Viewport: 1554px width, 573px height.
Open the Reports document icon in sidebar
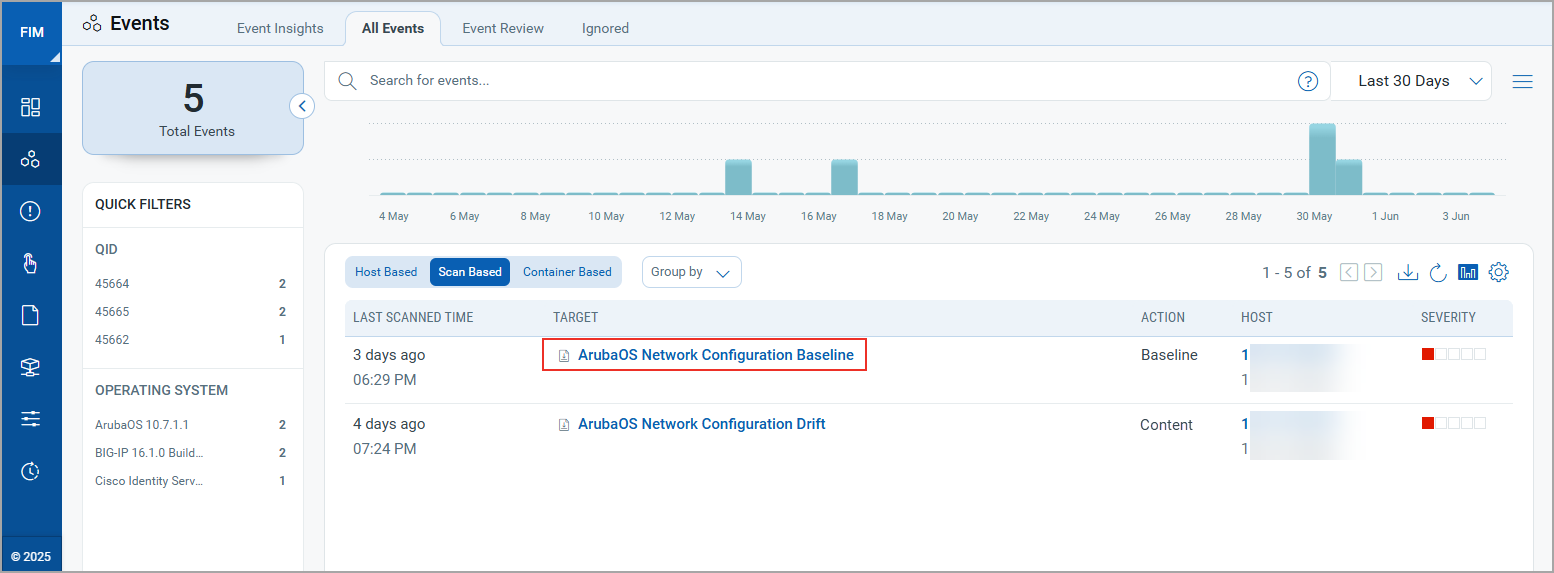point(30,315)
